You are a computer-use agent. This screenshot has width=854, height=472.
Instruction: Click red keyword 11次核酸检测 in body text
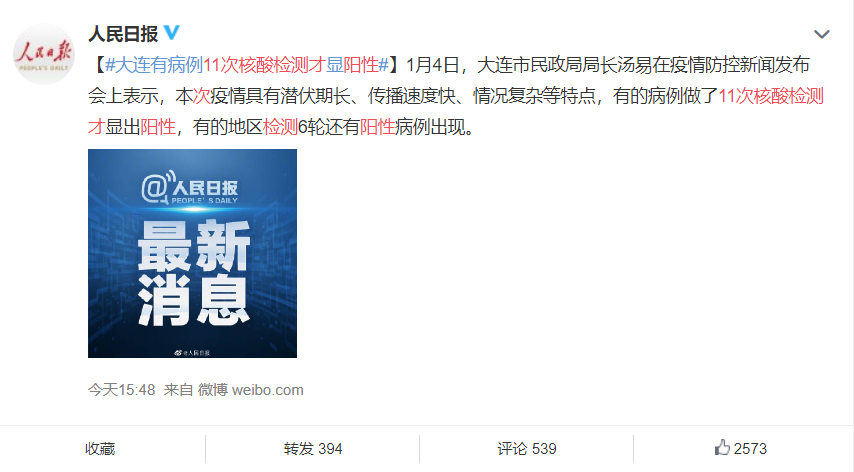771,96
